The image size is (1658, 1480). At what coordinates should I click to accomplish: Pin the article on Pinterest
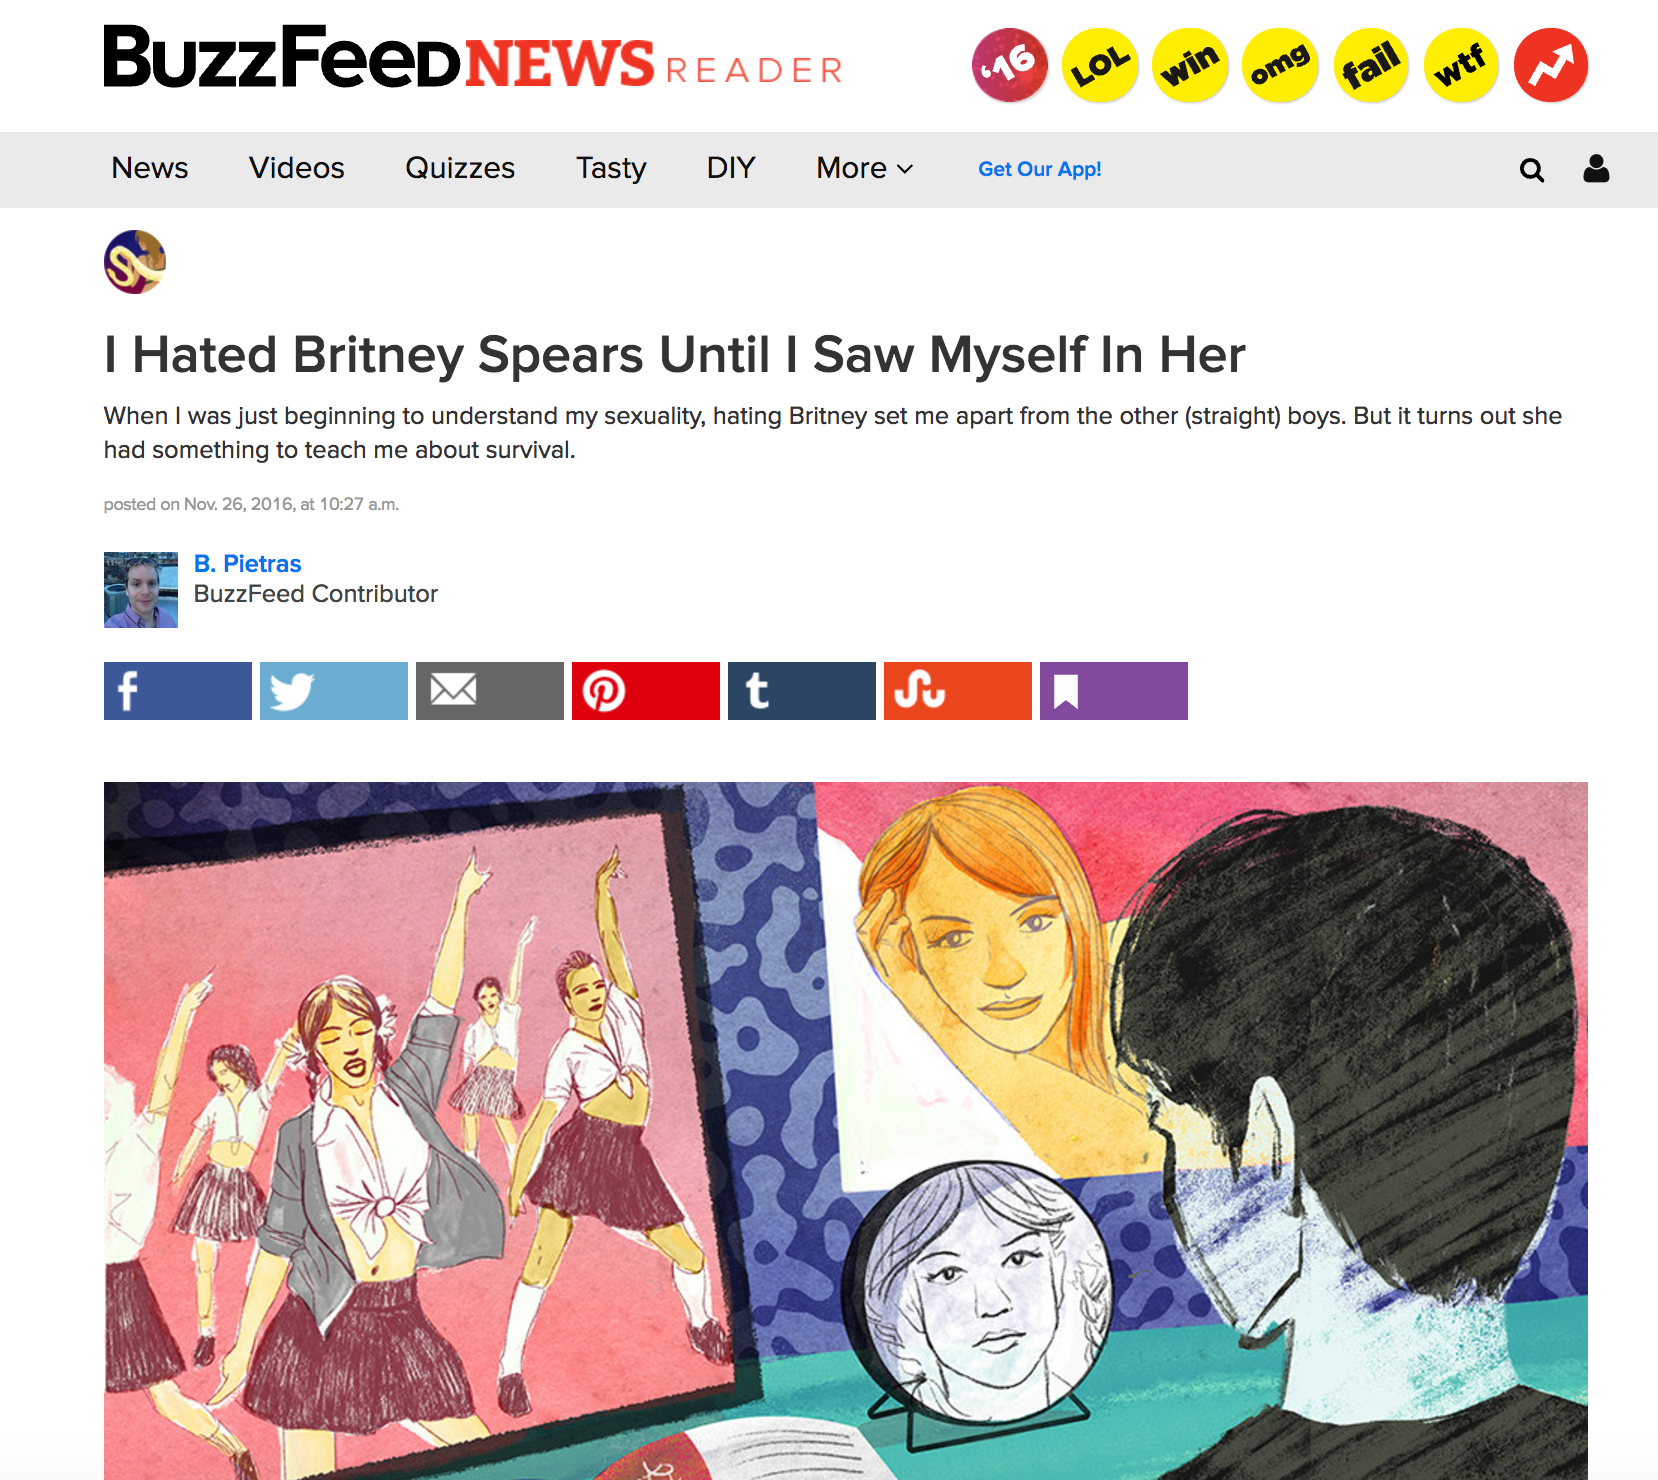point(646,691)
